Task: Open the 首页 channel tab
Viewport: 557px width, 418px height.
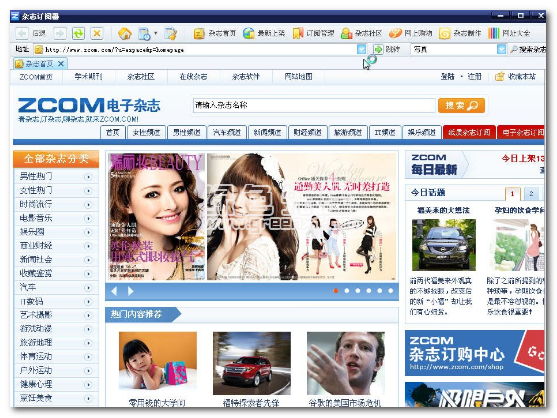Action: coord(113,132)
